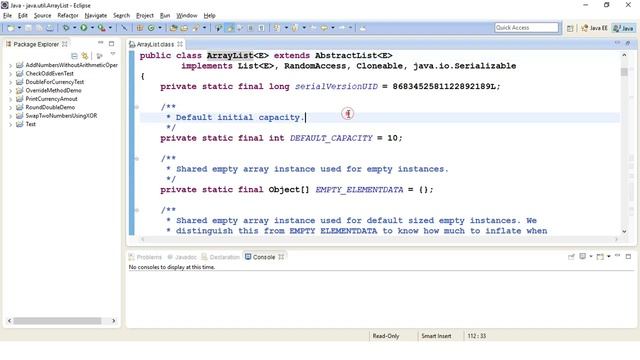Open the Refactor menu

pyautogui.click(x=68, y=16)
